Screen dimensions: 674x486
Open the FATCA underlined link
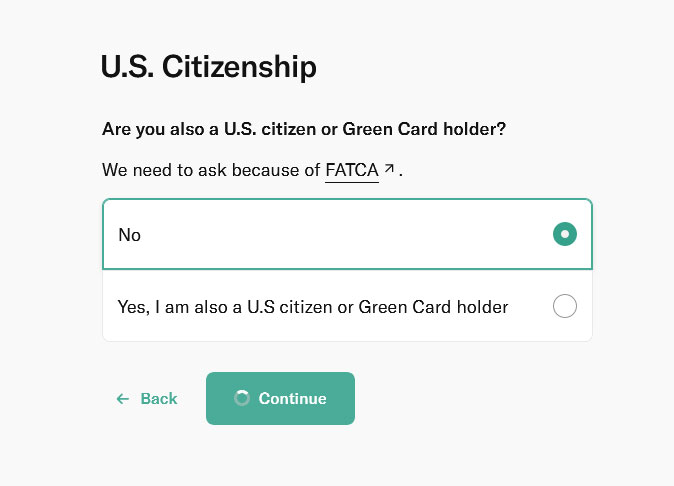coord(352,170)
